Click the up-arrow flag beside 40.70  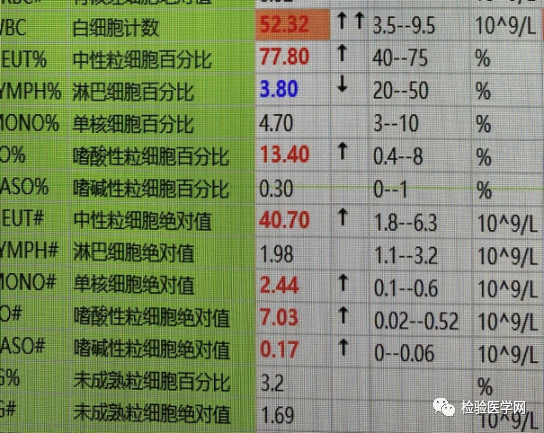[x=343, y=217]
